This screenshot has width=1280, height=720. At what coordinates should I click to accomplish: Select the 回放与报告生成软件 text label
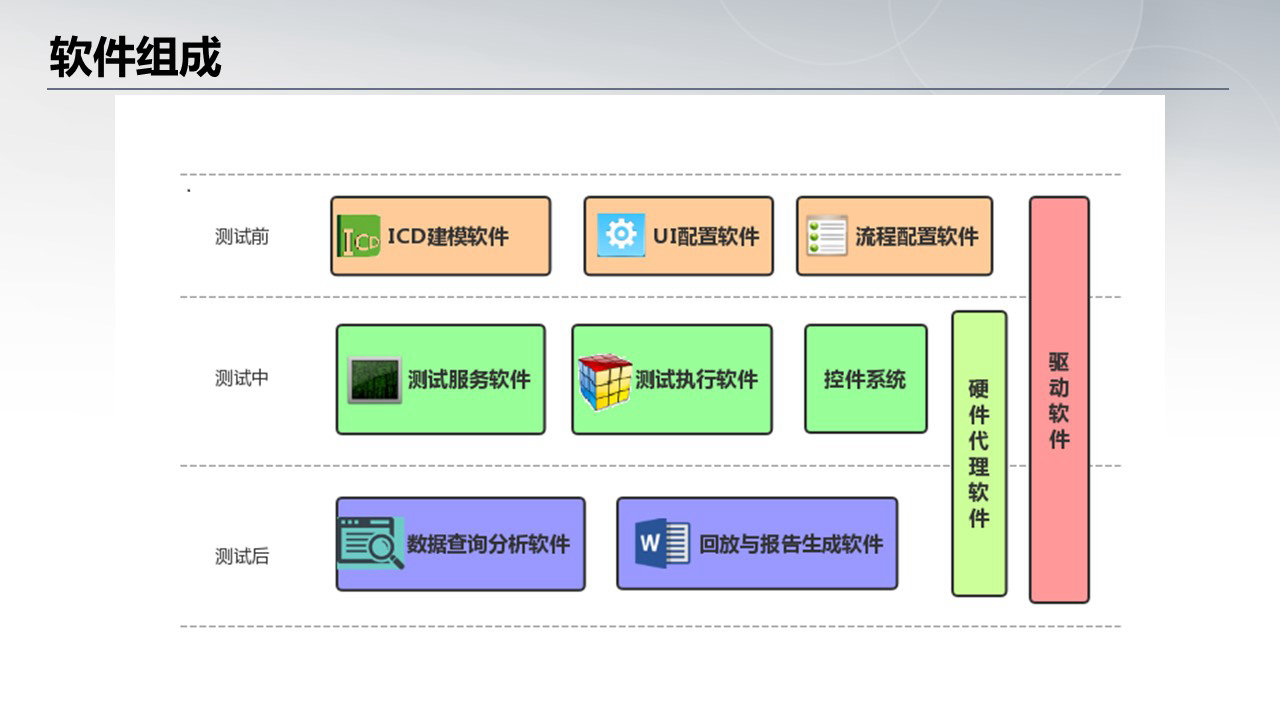click(x=791, y=544)
